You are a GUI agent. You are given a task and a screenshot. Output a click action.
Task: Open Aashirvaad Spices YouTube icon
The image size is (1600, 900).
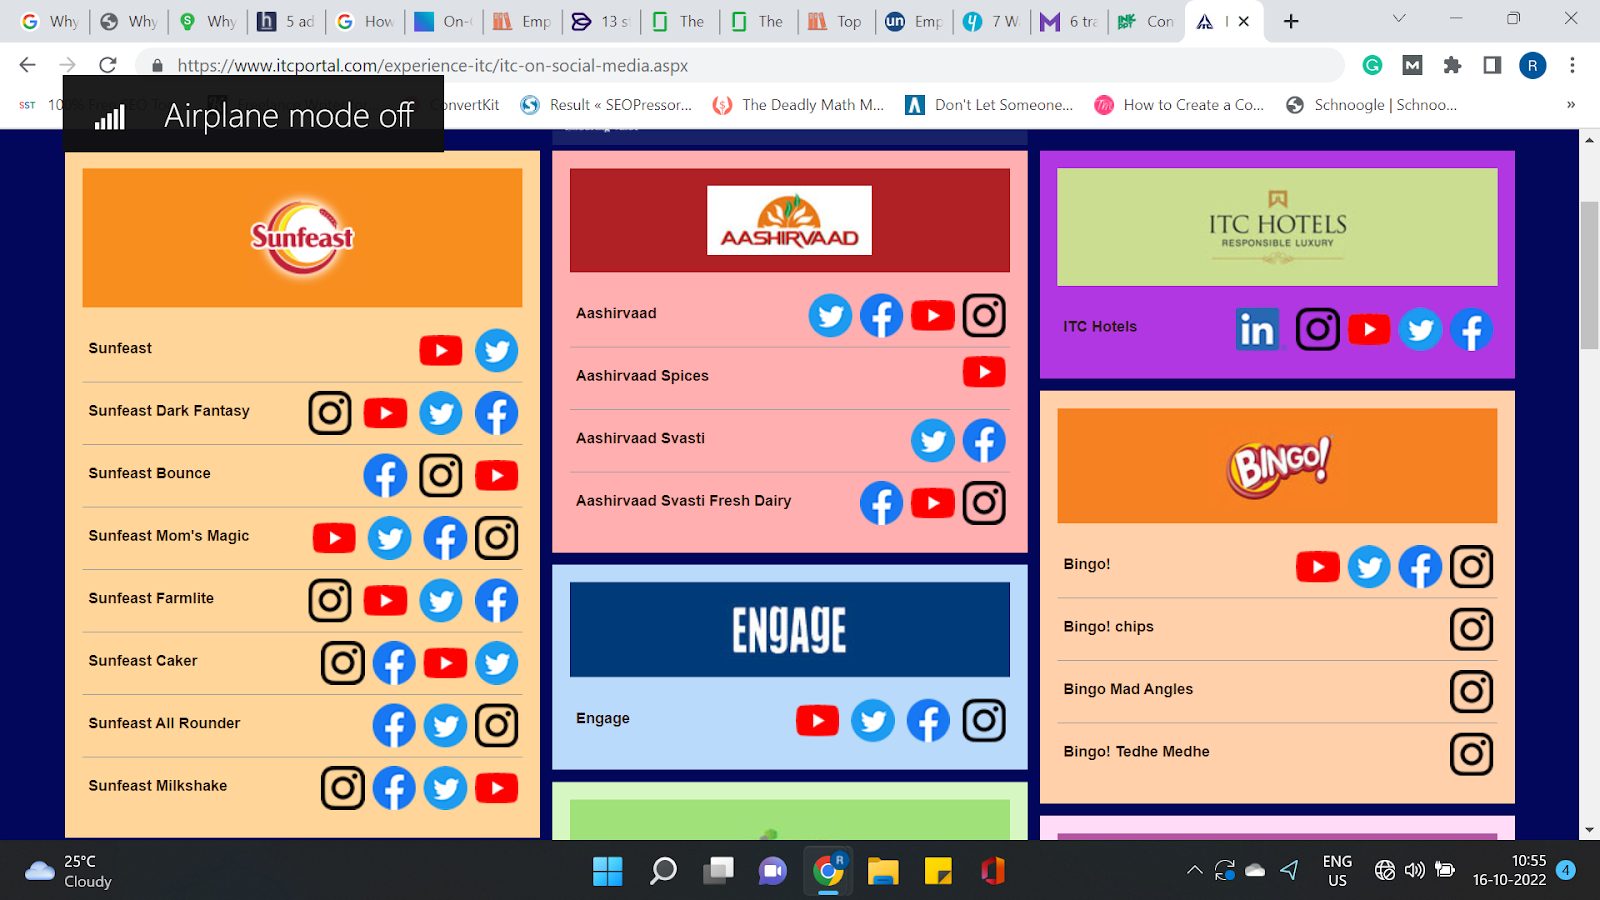[984, 372]
